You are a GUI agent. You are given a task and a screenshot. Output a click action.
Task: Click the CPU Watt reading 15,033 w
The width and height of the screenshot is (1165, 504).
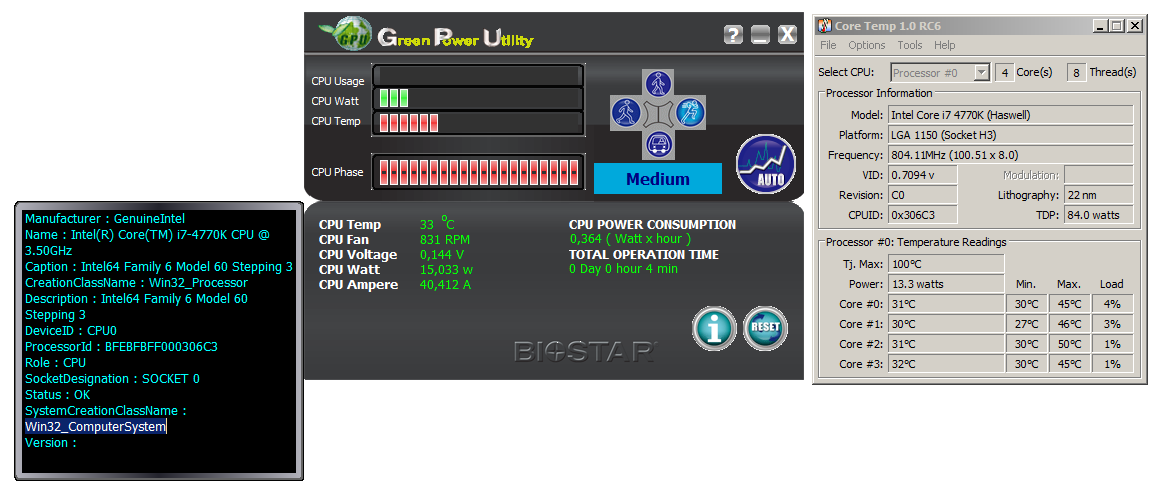(x=446, y=270)
